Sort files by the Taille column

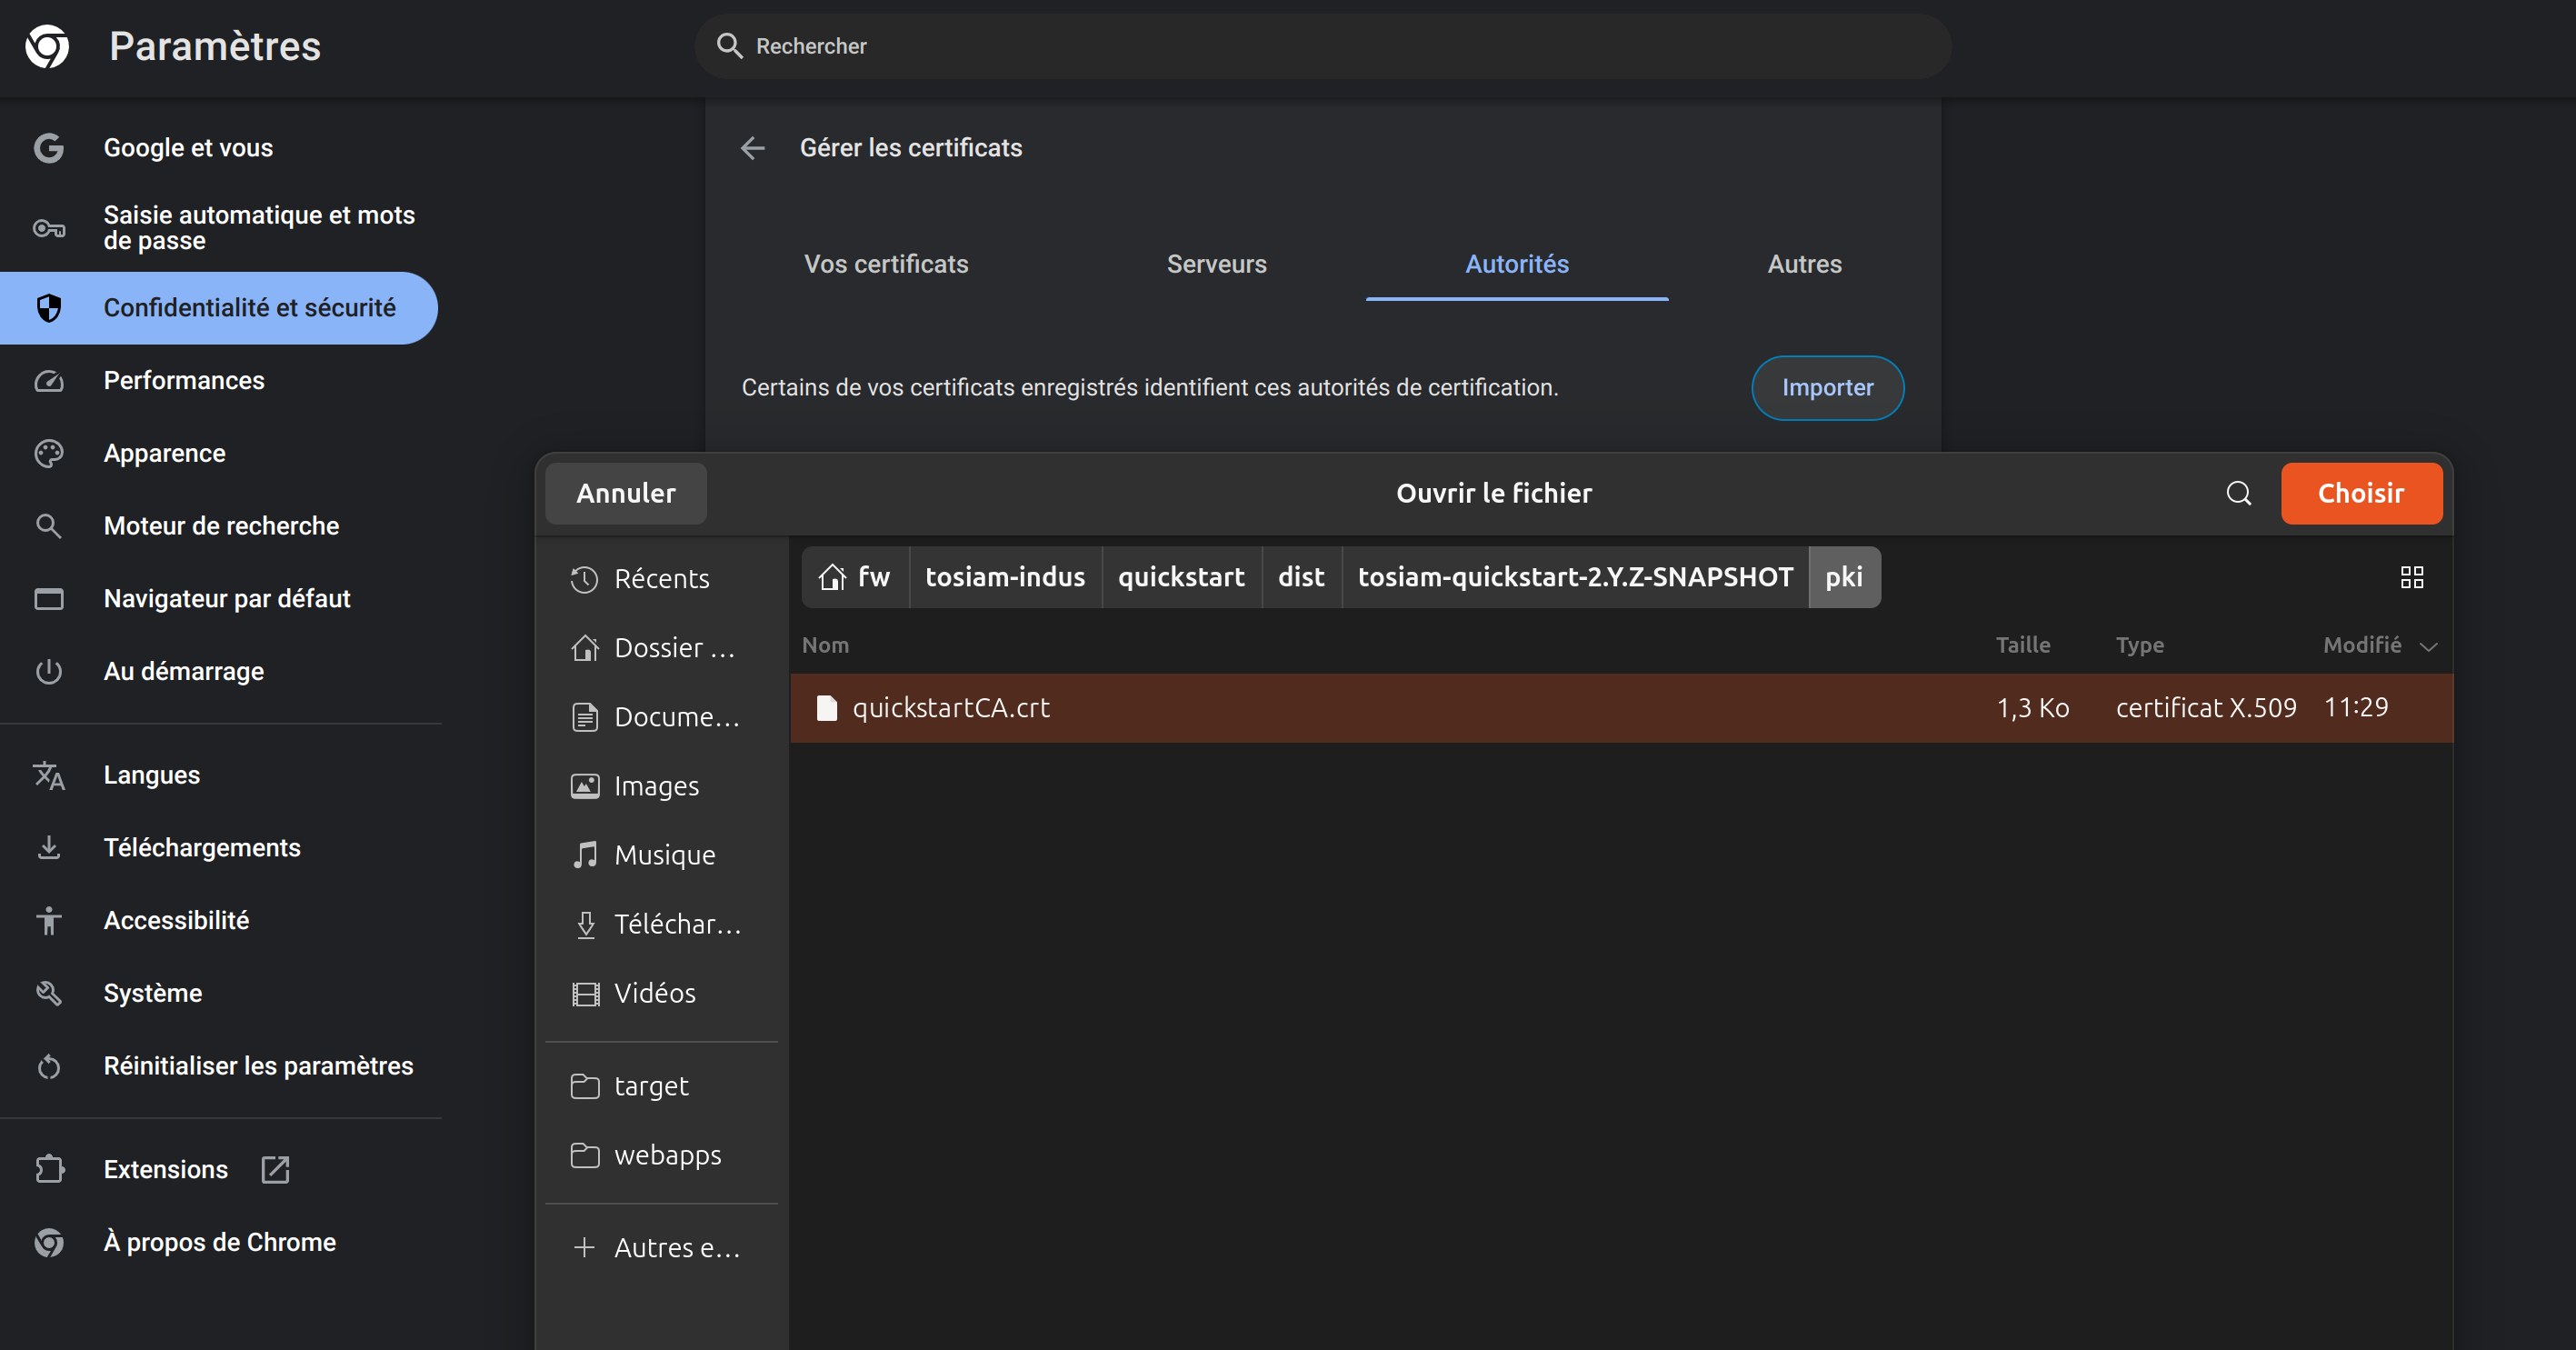pyautogui.click(x=2022, y=645)
